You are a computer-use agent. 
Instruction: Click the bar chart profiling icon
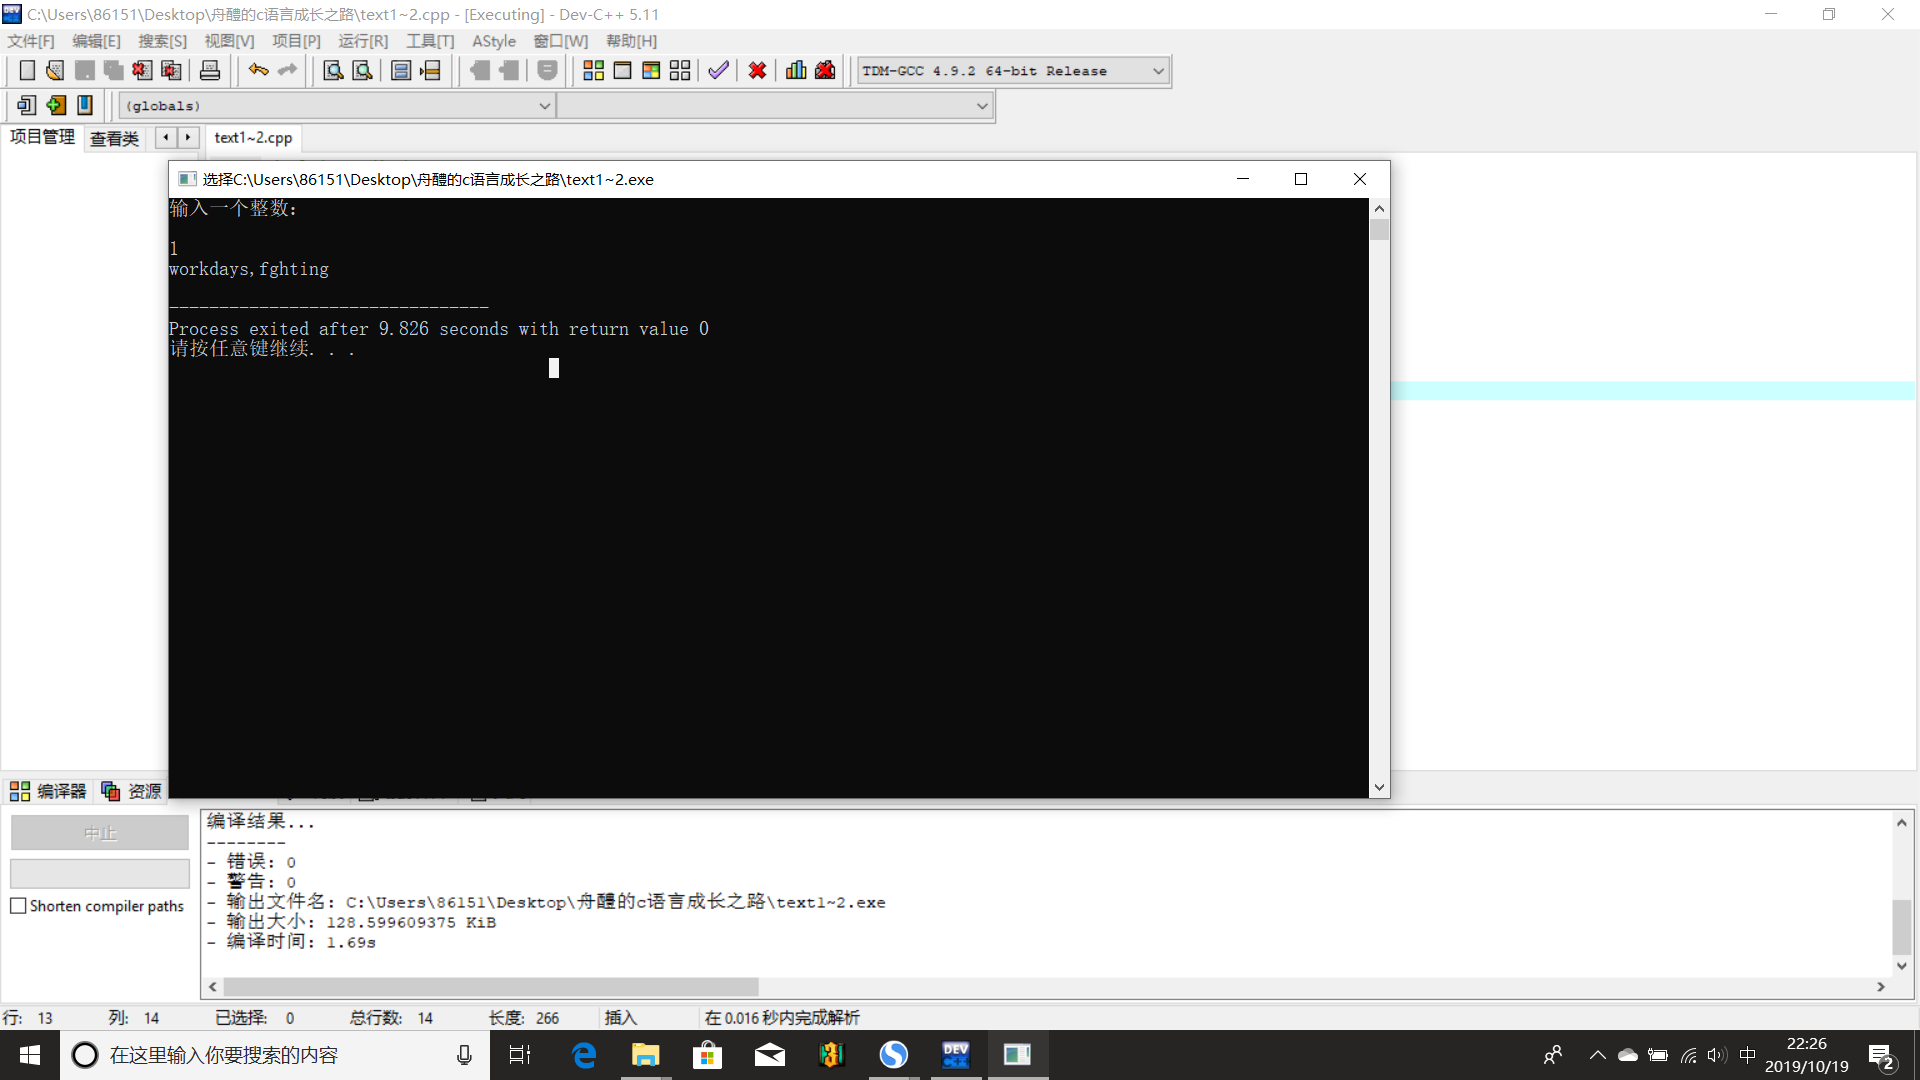pos(796,70)
